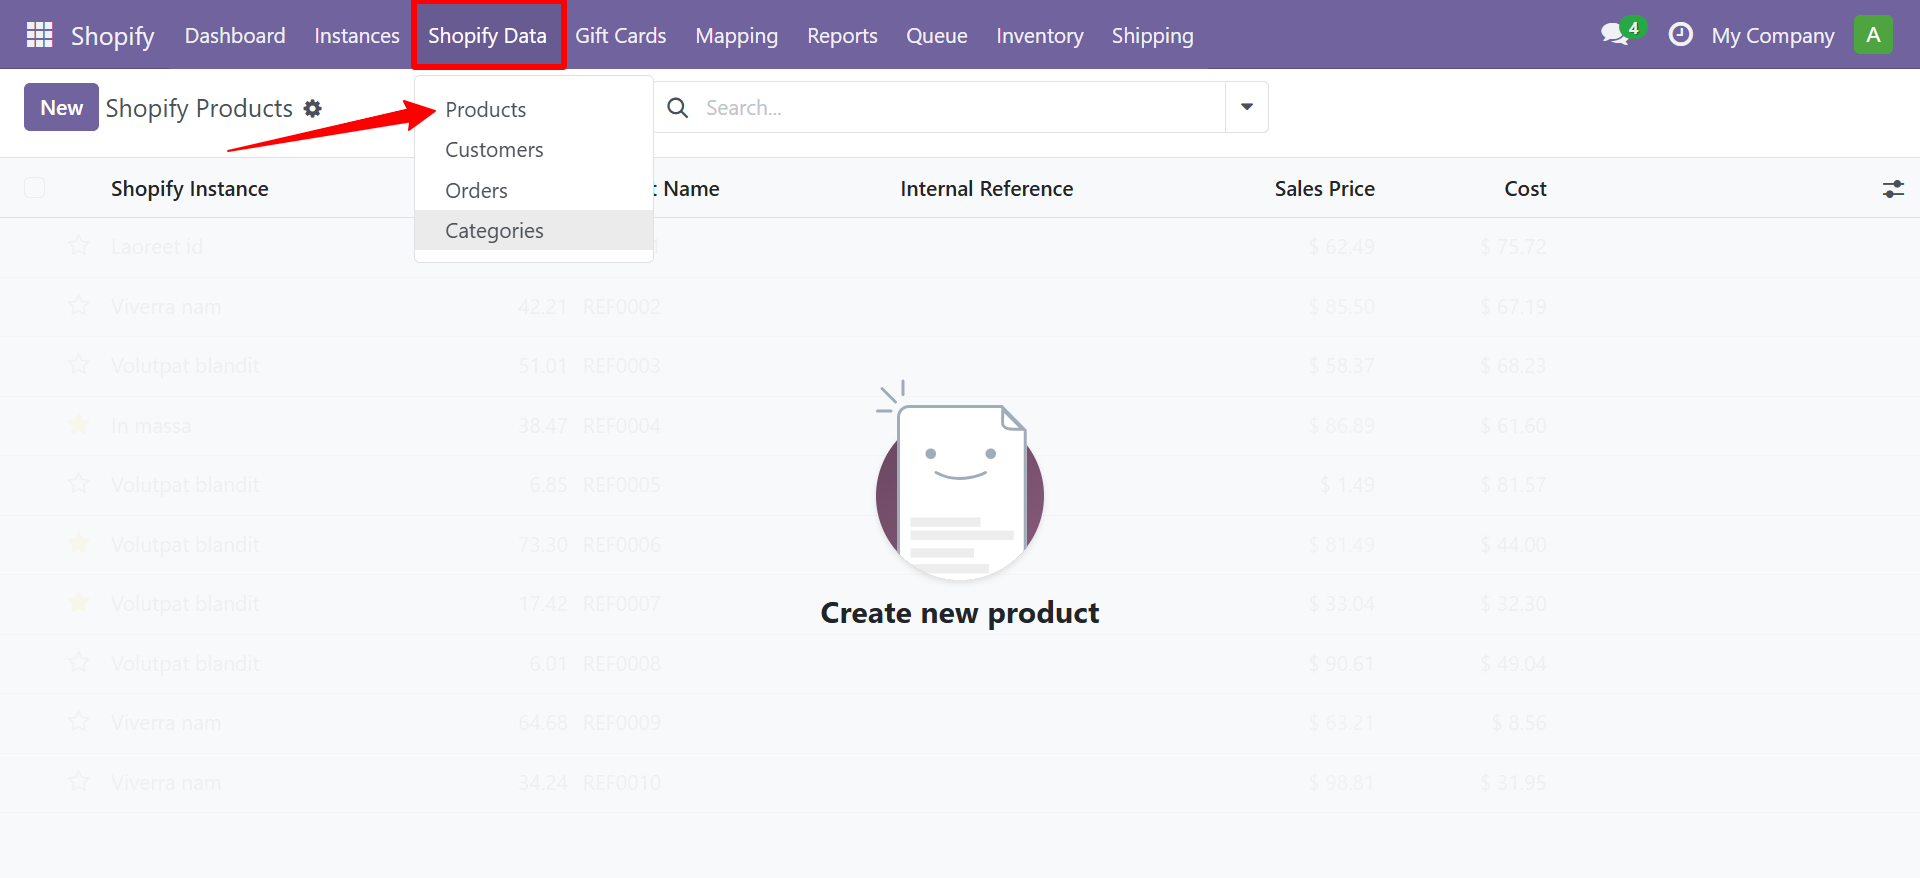This screenshot has height=878, width=1920.
Task: Open the activities clock icon
Action: pos(1681,35)
